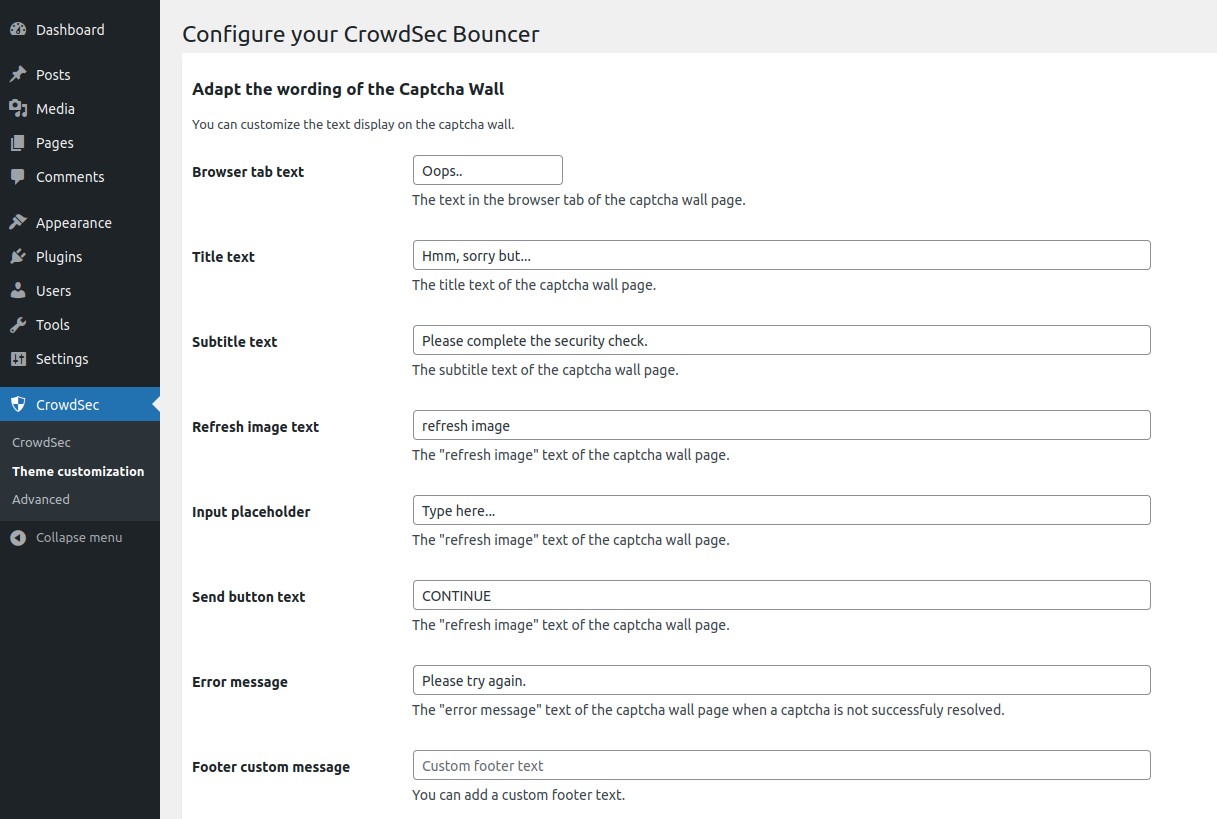Click the Tools wrench icon

pyautogui.click(x=18, y=325)
